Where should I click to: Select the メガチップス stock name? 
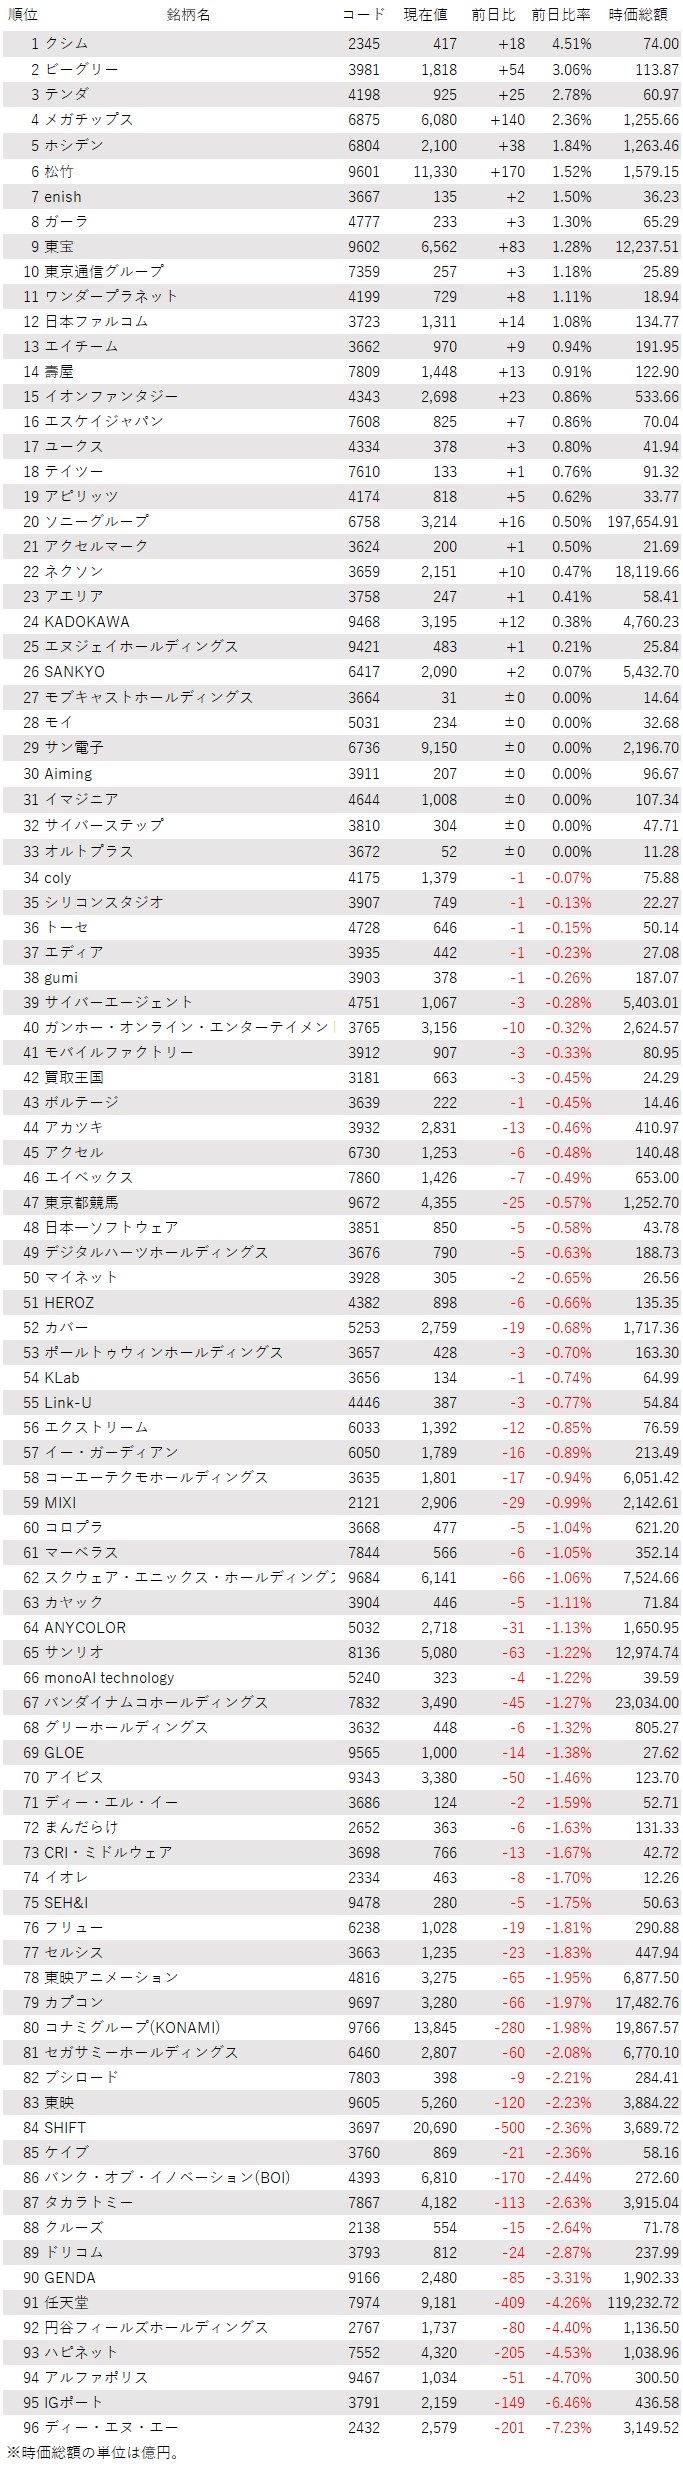pos(89,119)
